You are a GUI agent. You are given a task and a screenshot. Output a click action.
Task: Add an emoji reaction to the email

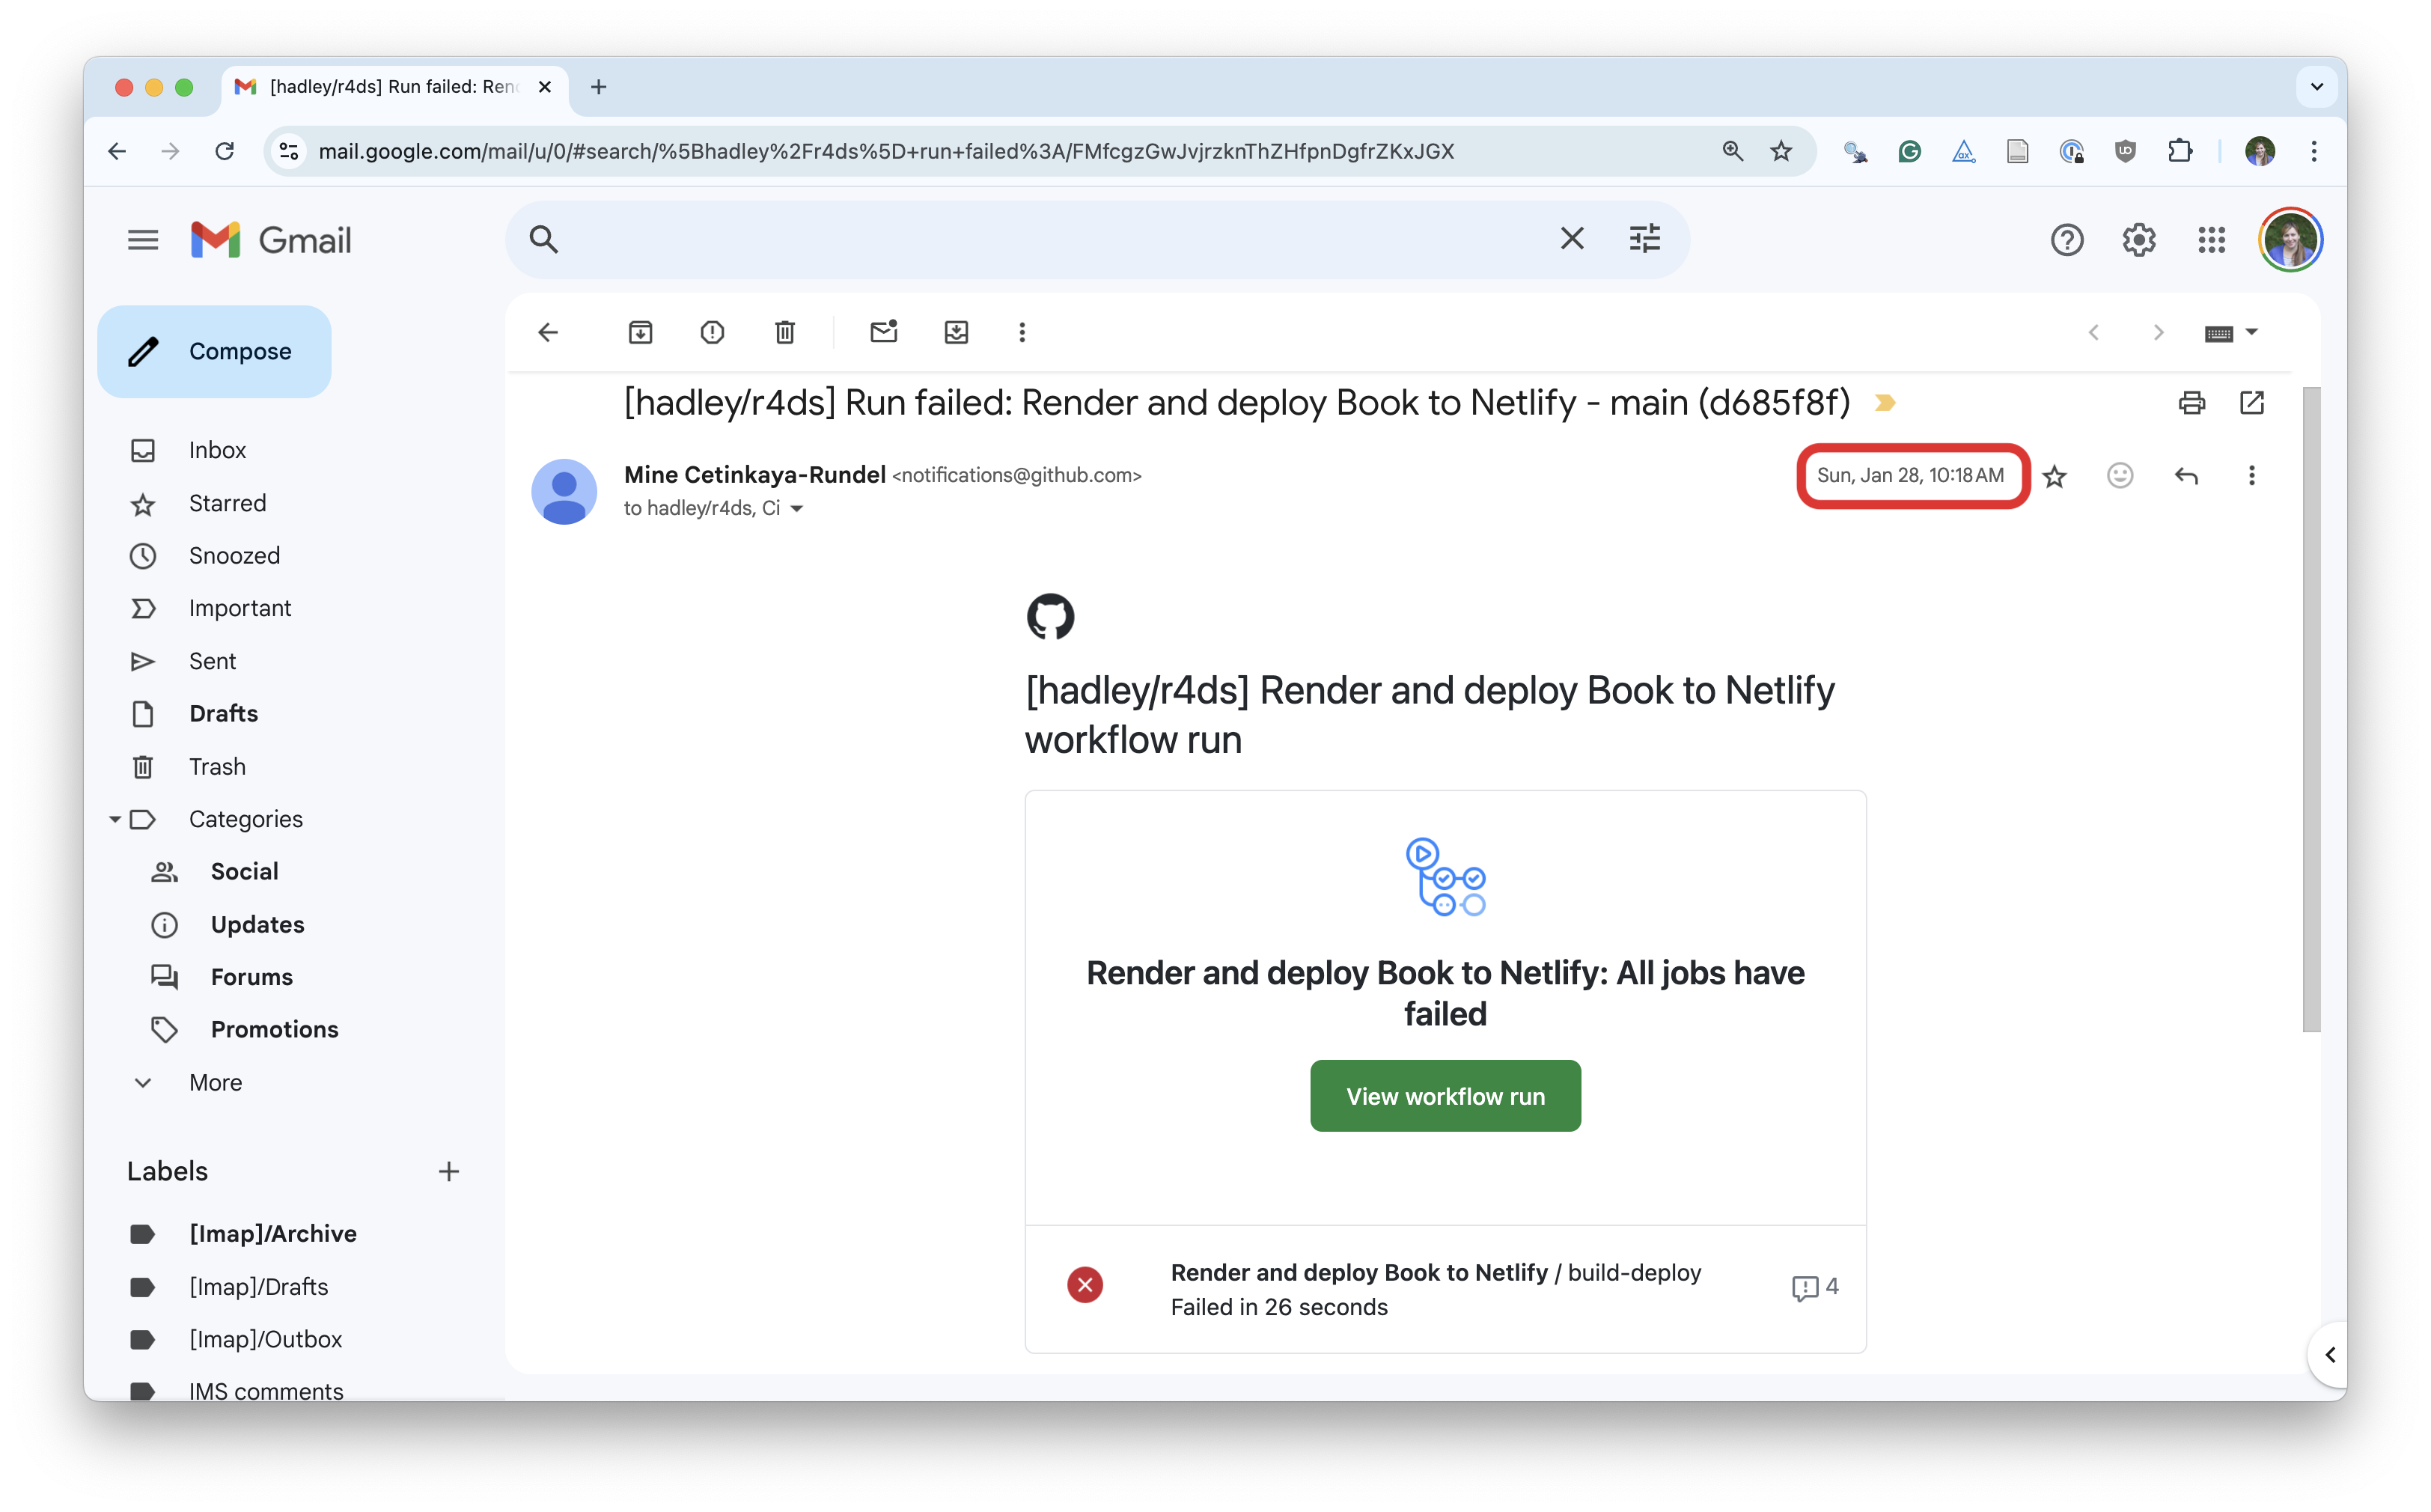point(2120,476)
